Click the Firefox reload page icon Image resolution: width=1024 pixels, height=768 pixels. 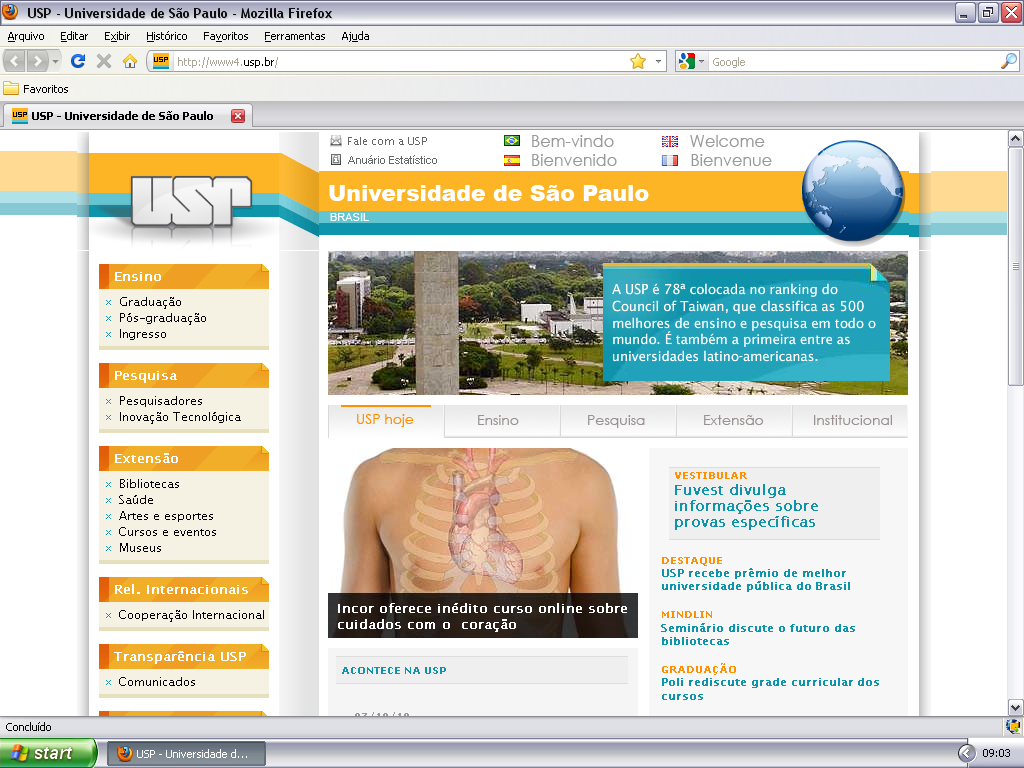coord(78,61)
